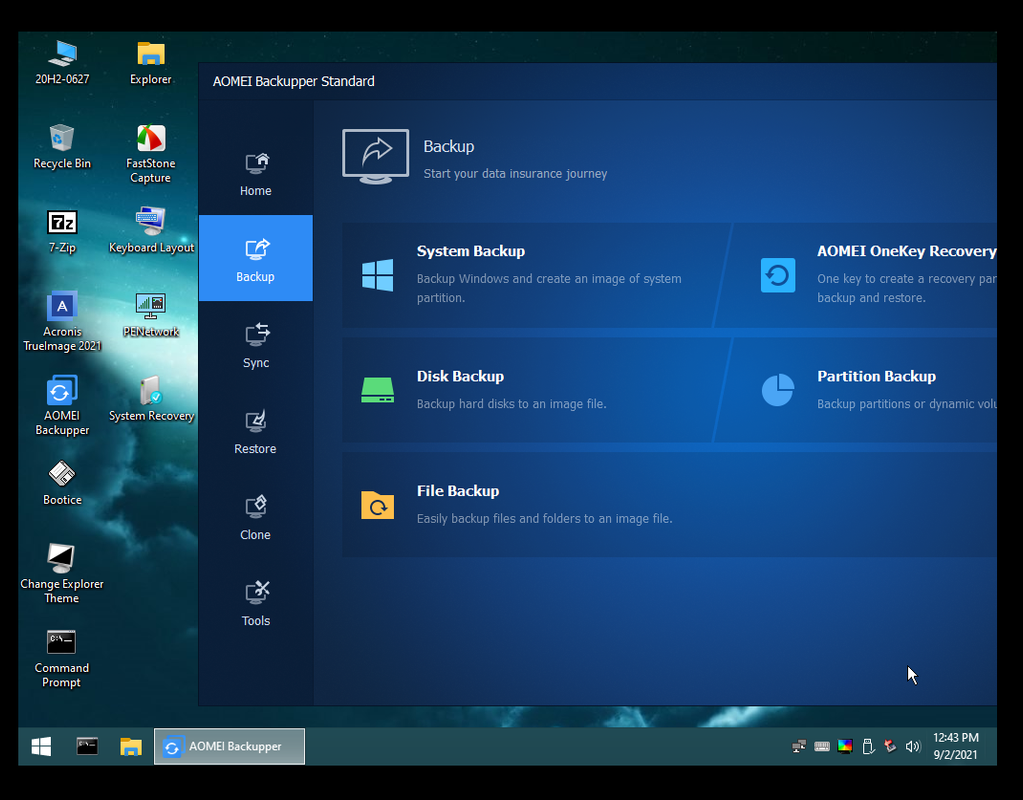The height and width of the screenshot is (800, 1023).
Task: Select the FastStone Capture desktop icon
Action: [150, 153]
